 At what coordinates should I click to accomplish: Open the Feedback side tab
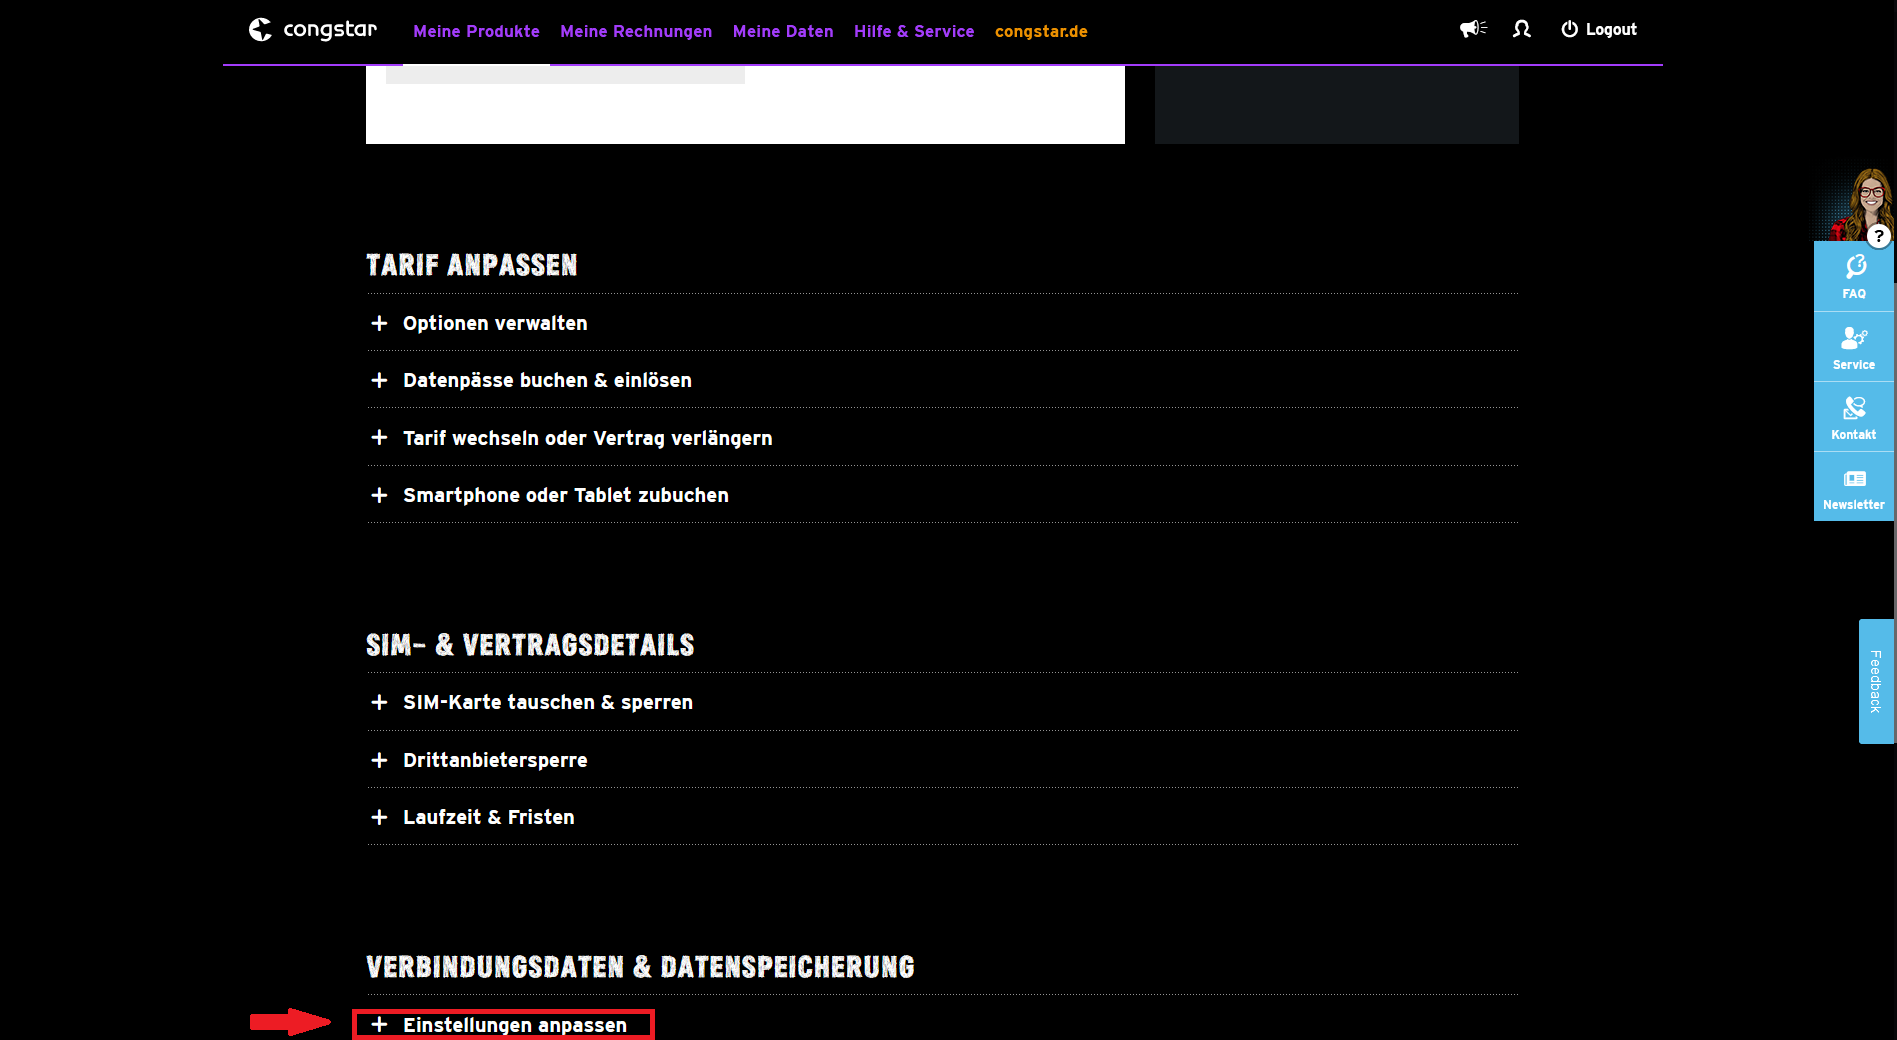1876,681
